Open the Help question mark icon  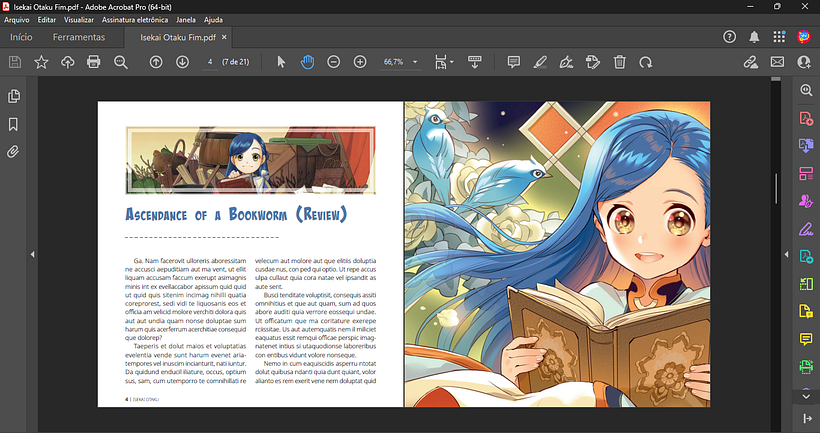point(730,37)
